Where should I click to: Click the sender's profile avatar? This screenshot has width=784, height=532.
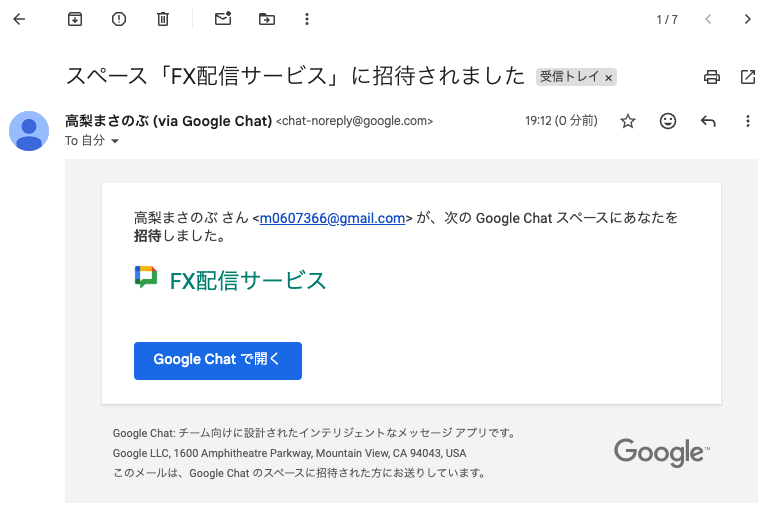29,131
